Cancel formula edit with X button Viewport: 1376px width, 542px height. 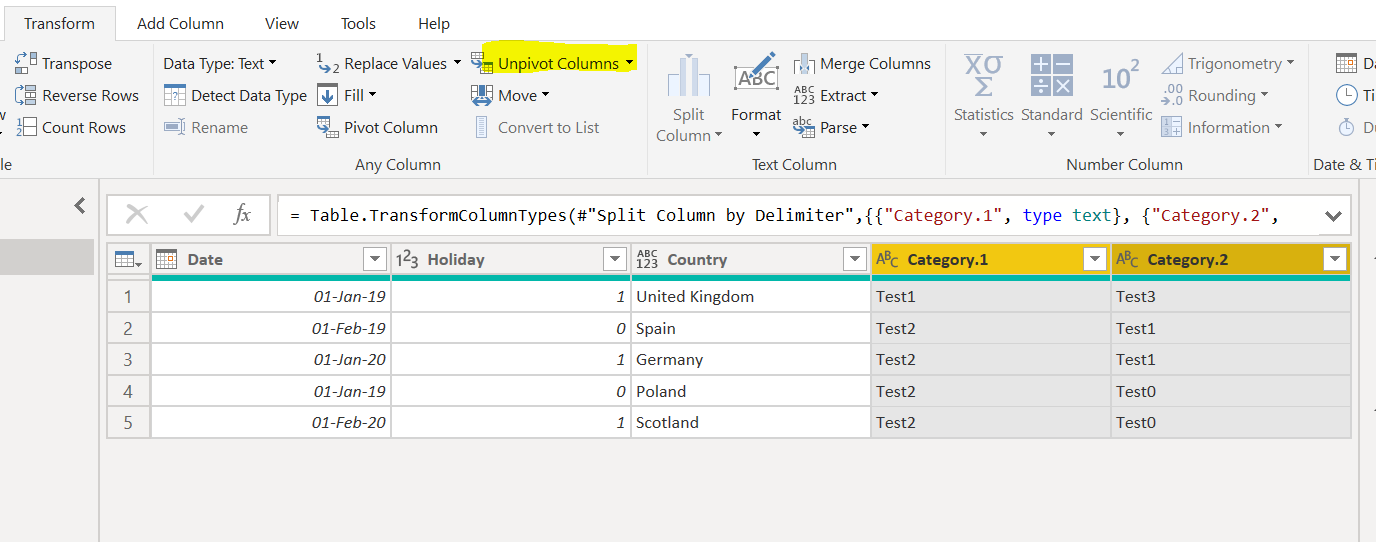click(137, 214)
